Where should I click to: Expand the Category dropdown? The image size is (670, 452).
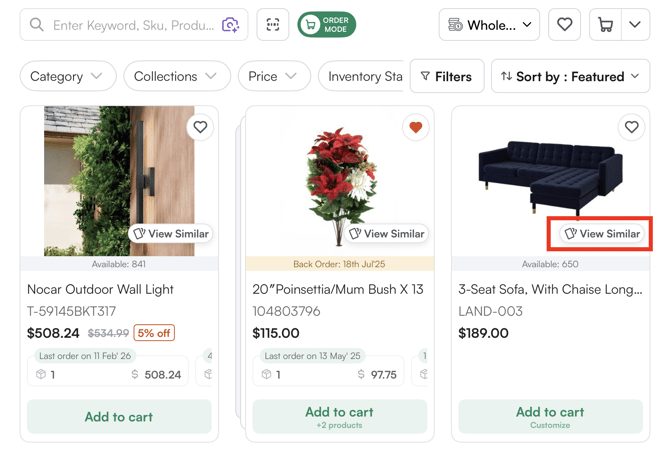tap(66, 76)
